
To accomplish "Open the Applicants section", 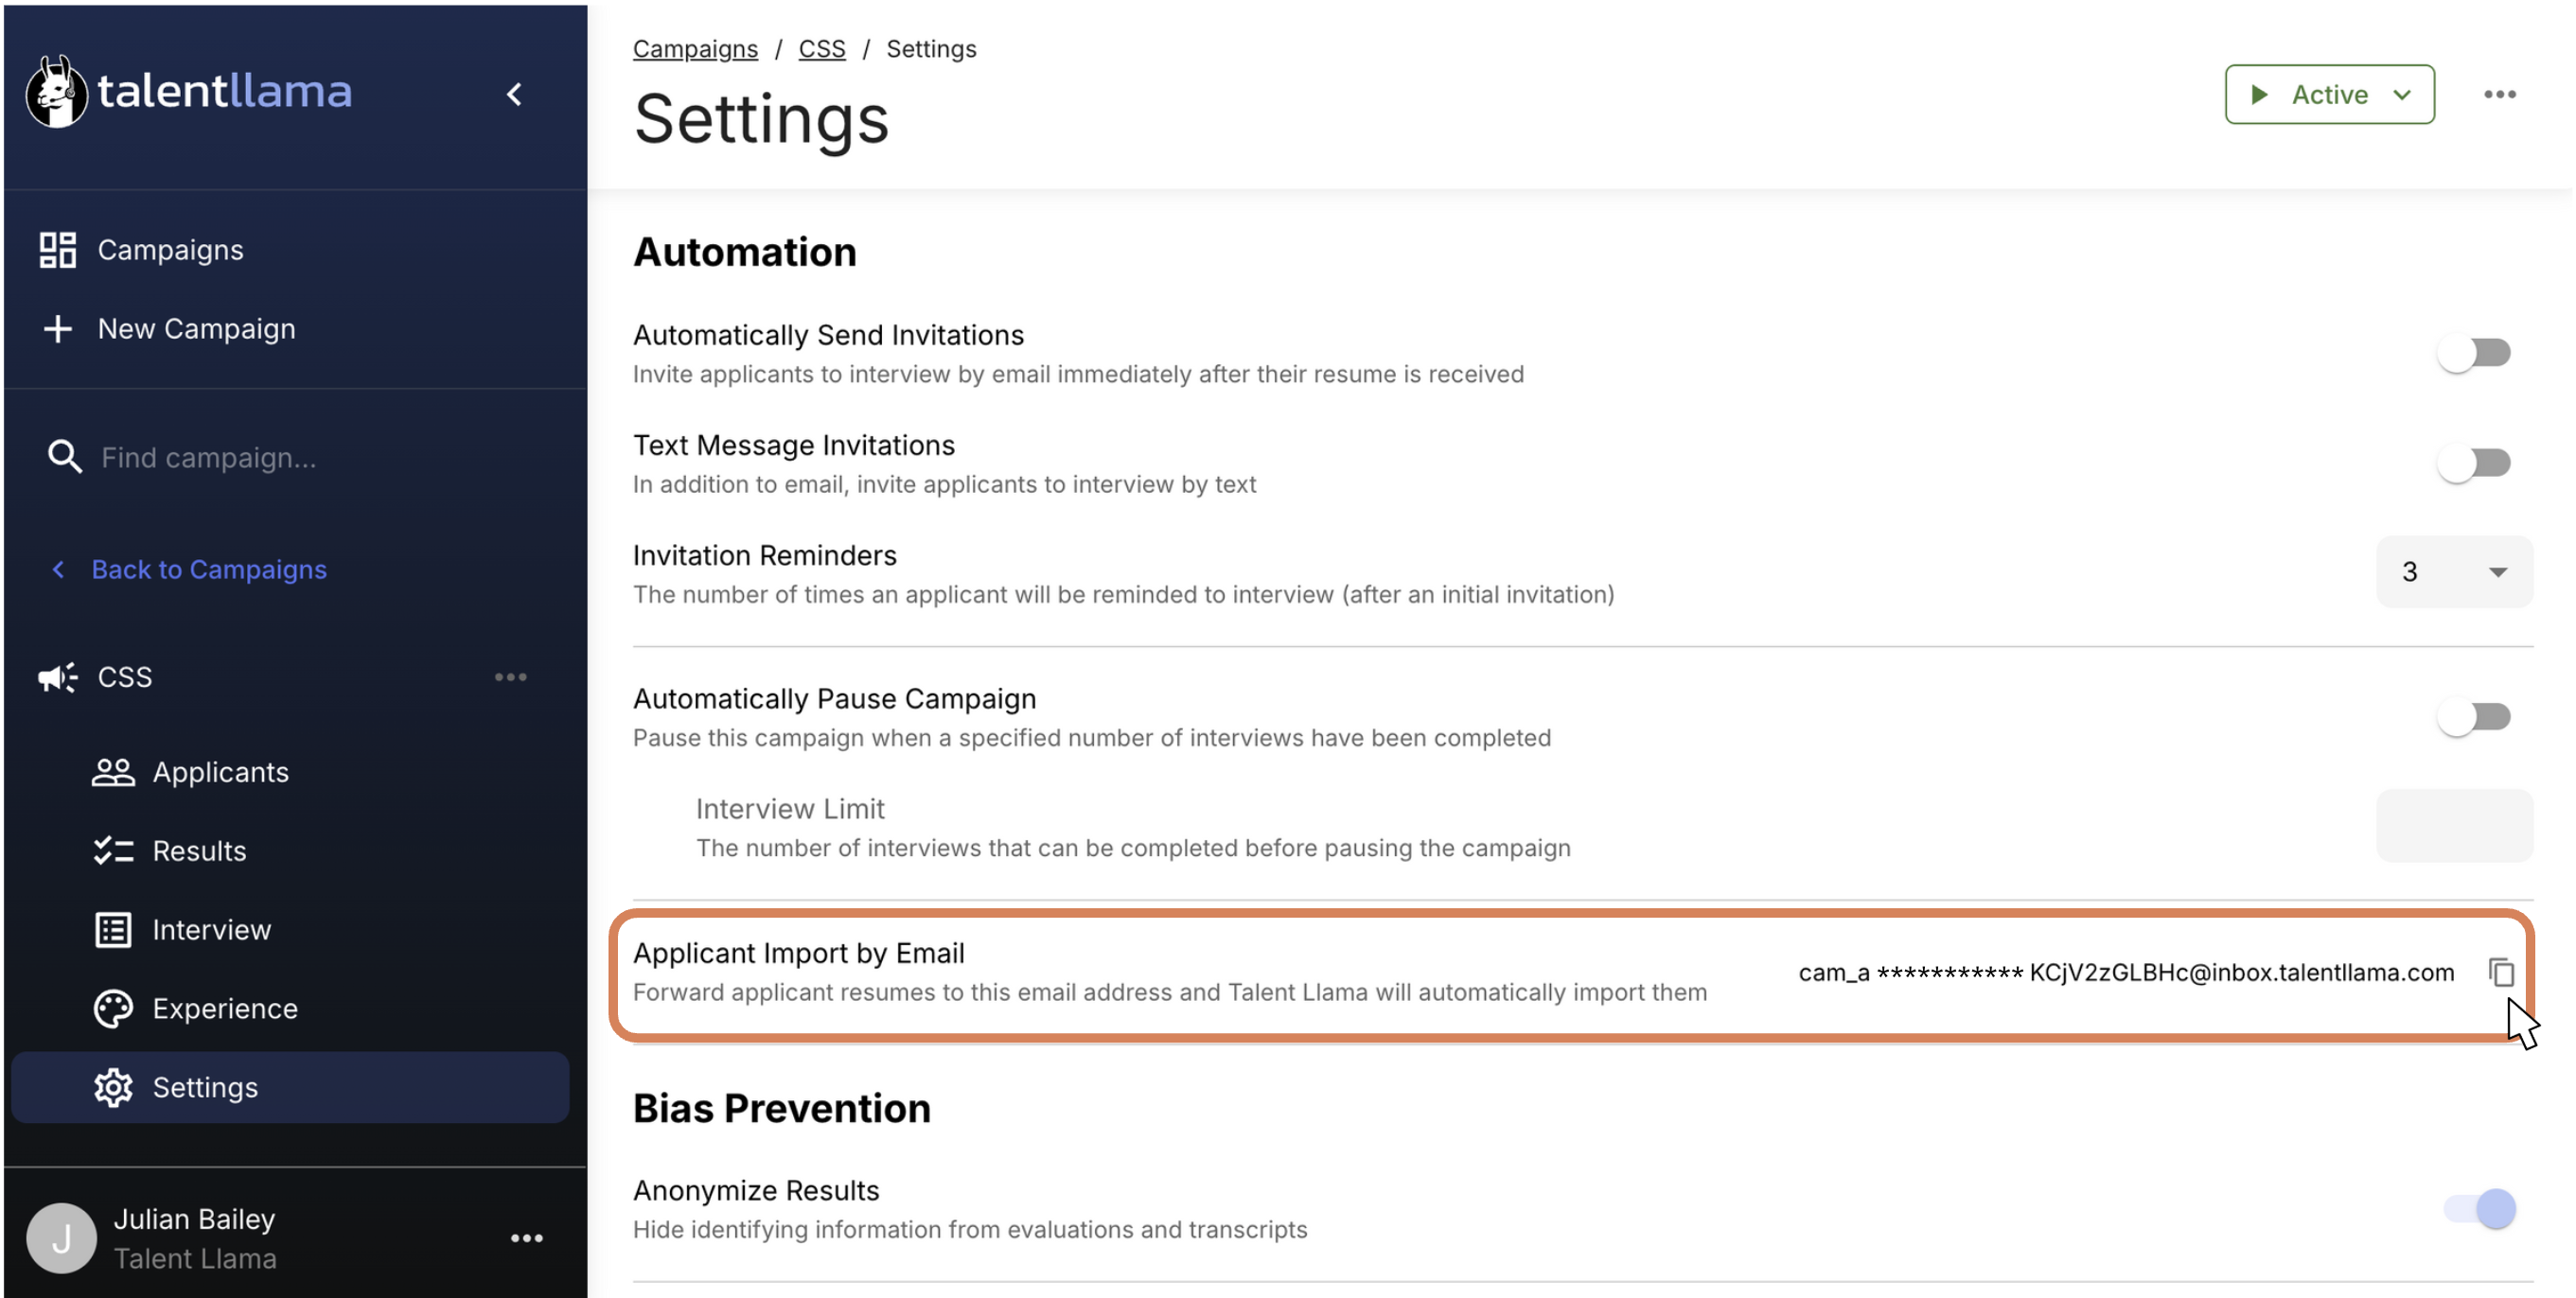I will tap(220, 772).
